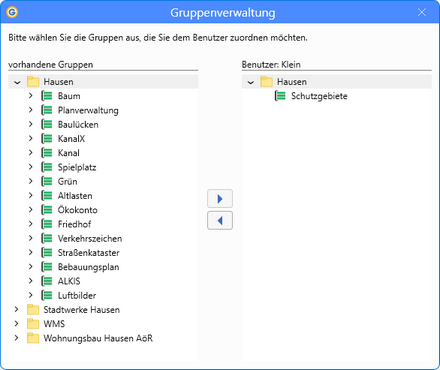Collapse the Hausen folder in vorhandene Gruppen
The width and height of the screenshot is (440, 370).
point(17,82)
